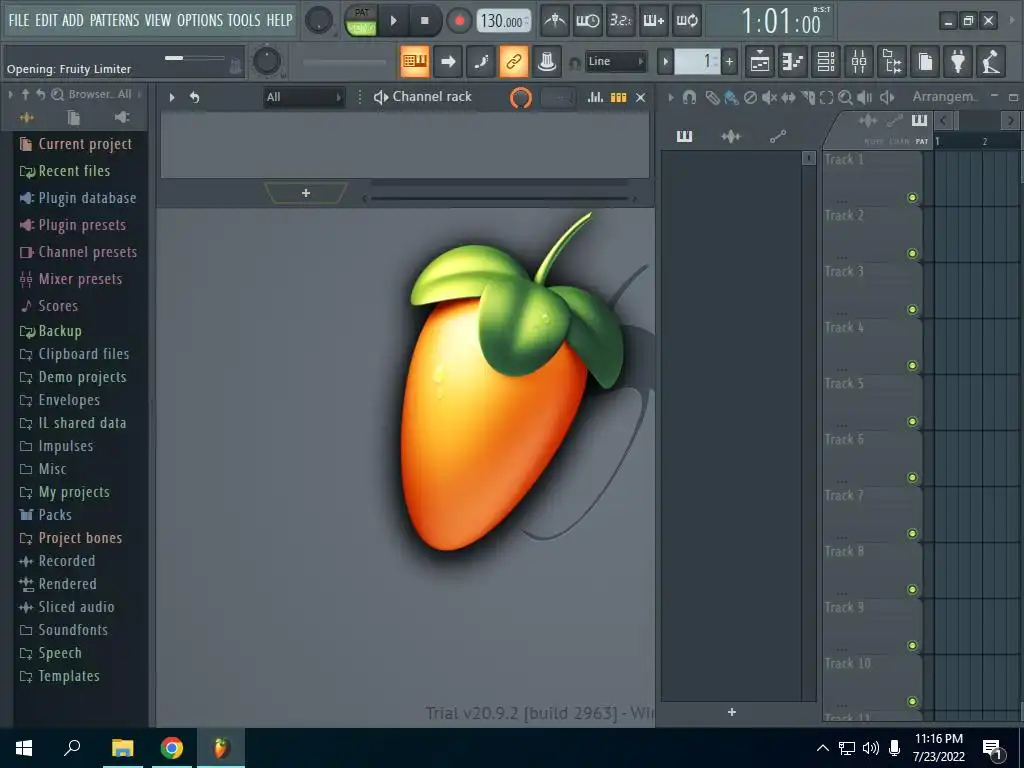
Task: Mute Track 2 using its green light
Action: coord(912,253)
